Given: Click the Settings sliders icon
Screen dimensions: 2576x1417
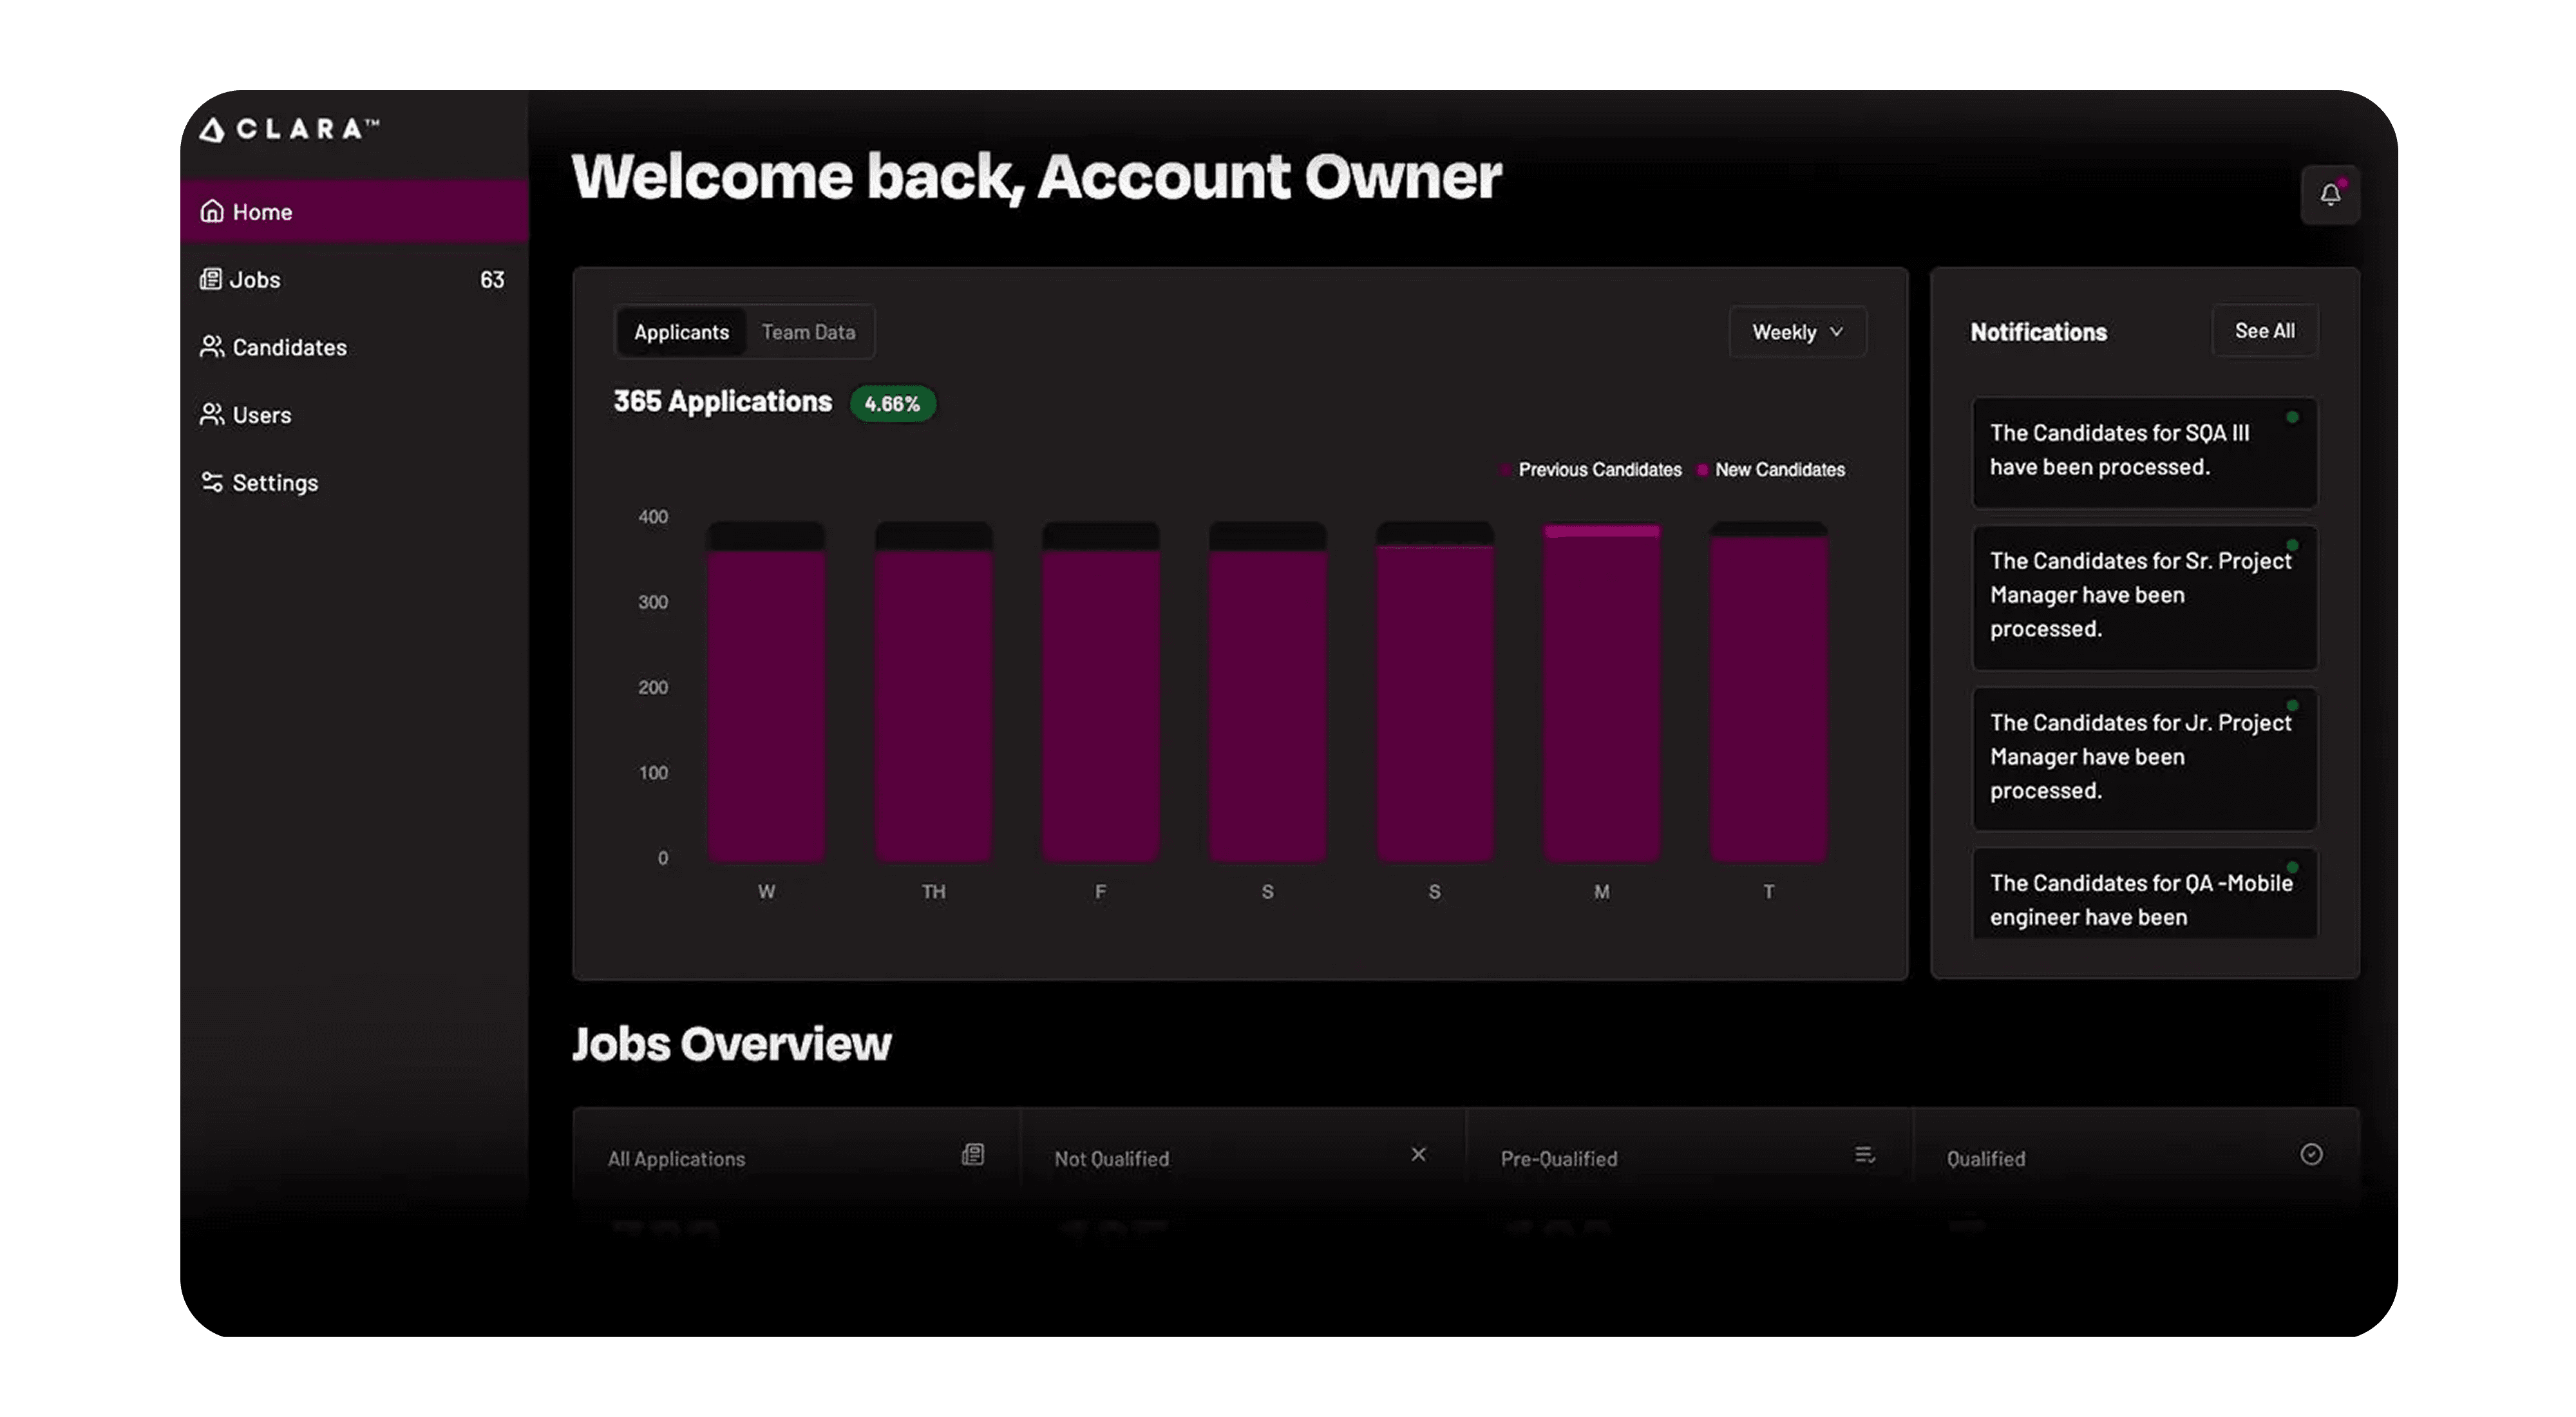Looking at the screenshot, I should [x=211, y=482].
